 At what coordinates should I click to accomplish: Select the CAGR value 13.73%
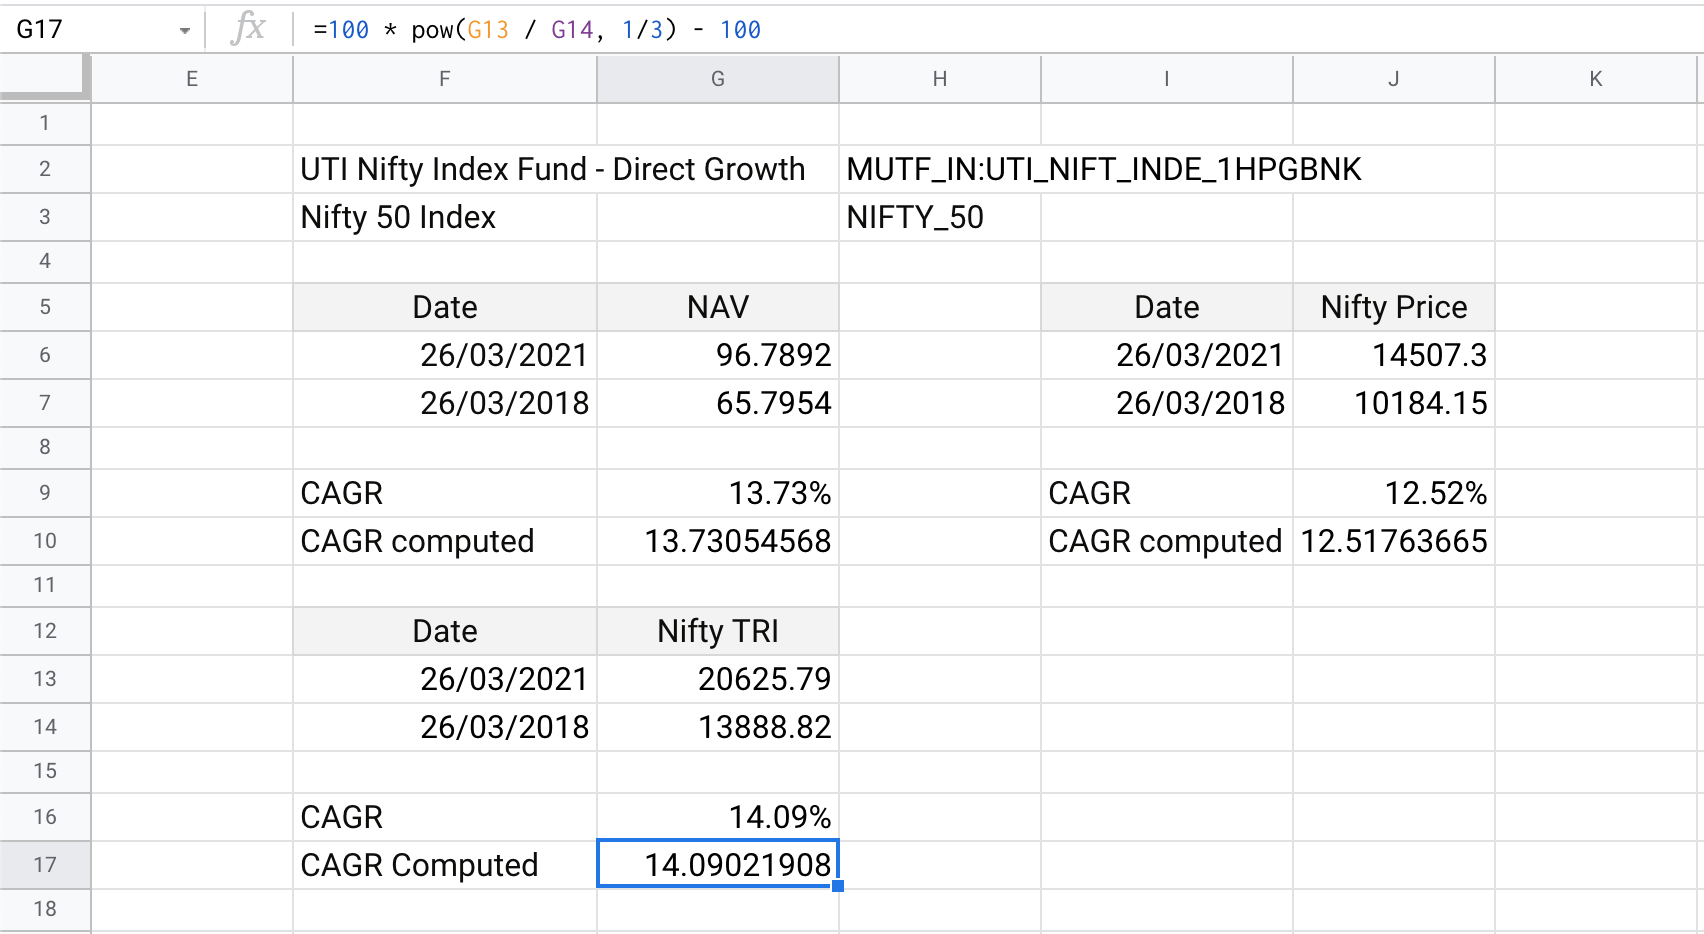point(718,493)
